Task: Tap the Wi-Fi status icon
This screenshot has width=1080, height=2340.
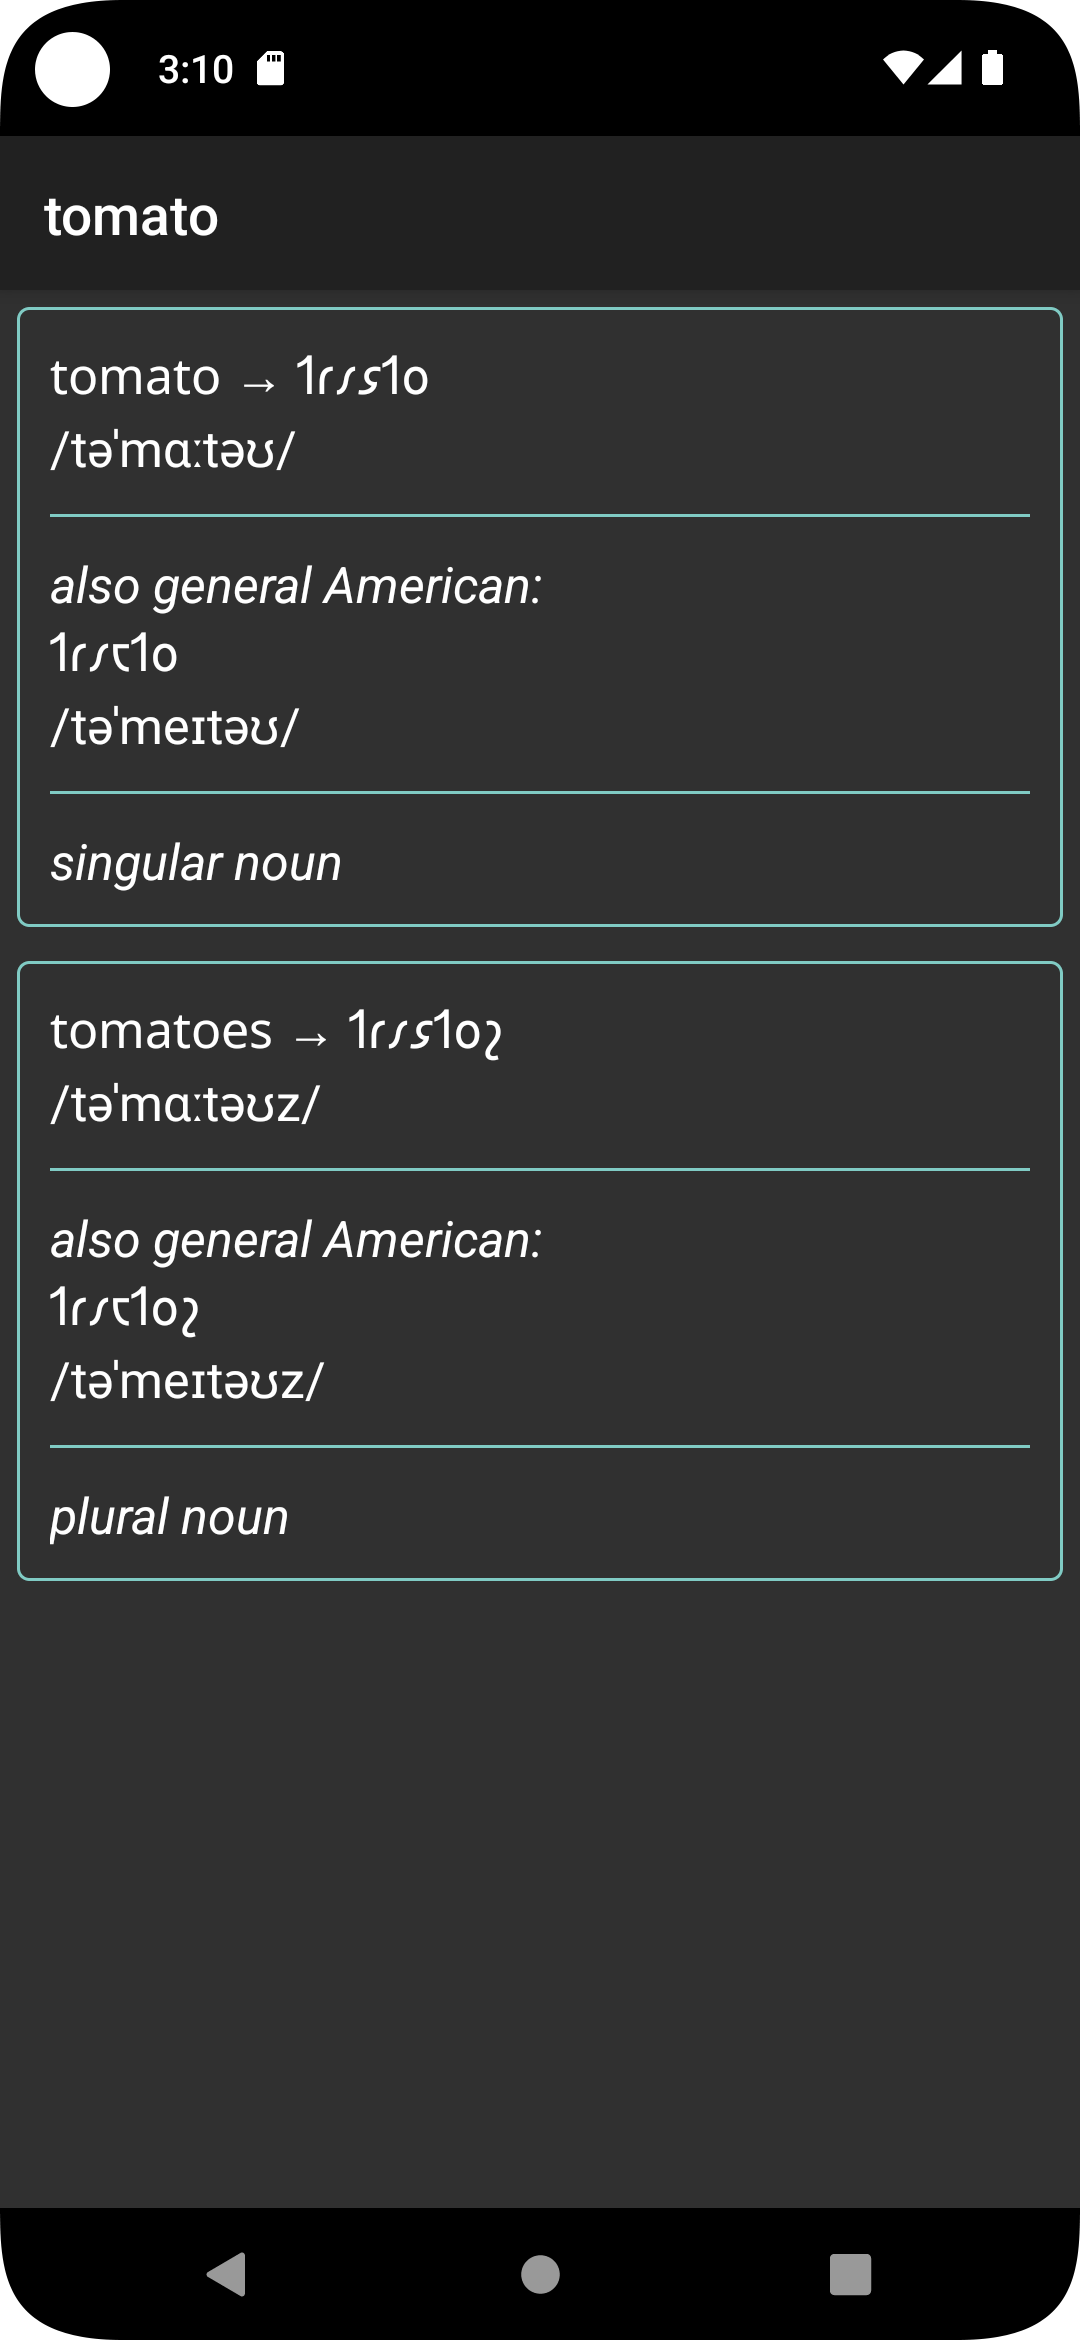Action: coord(902,68)
